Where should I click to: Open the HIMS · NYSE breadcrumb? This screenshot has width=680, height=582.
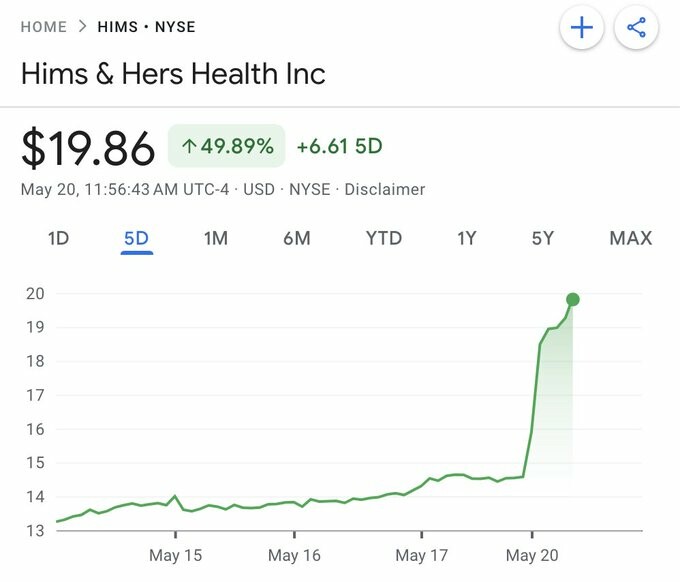pos(147,27)
